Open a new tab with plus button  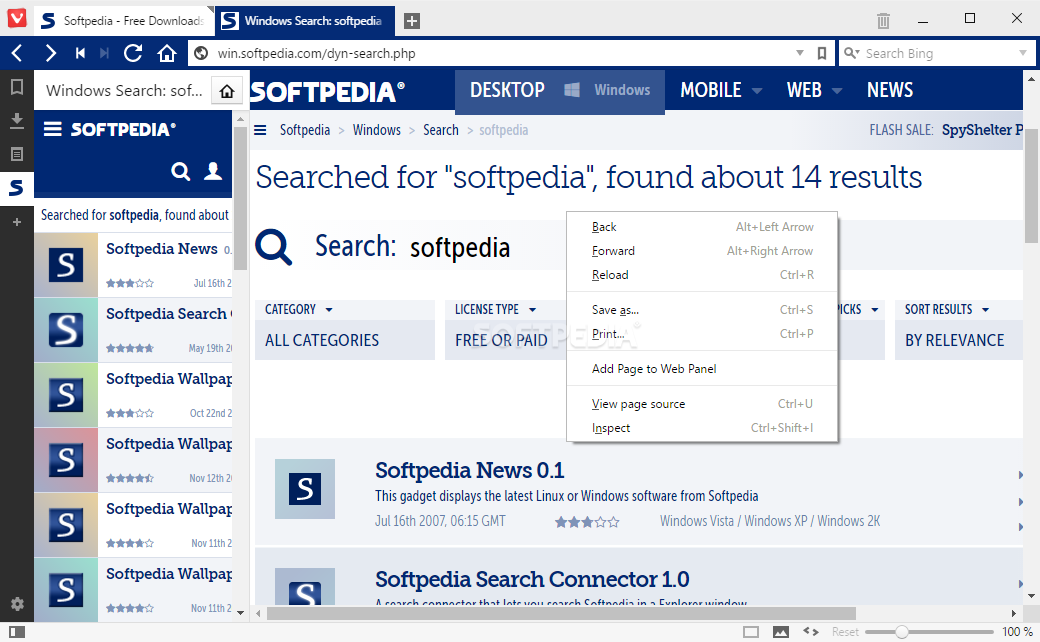point(411,21)
